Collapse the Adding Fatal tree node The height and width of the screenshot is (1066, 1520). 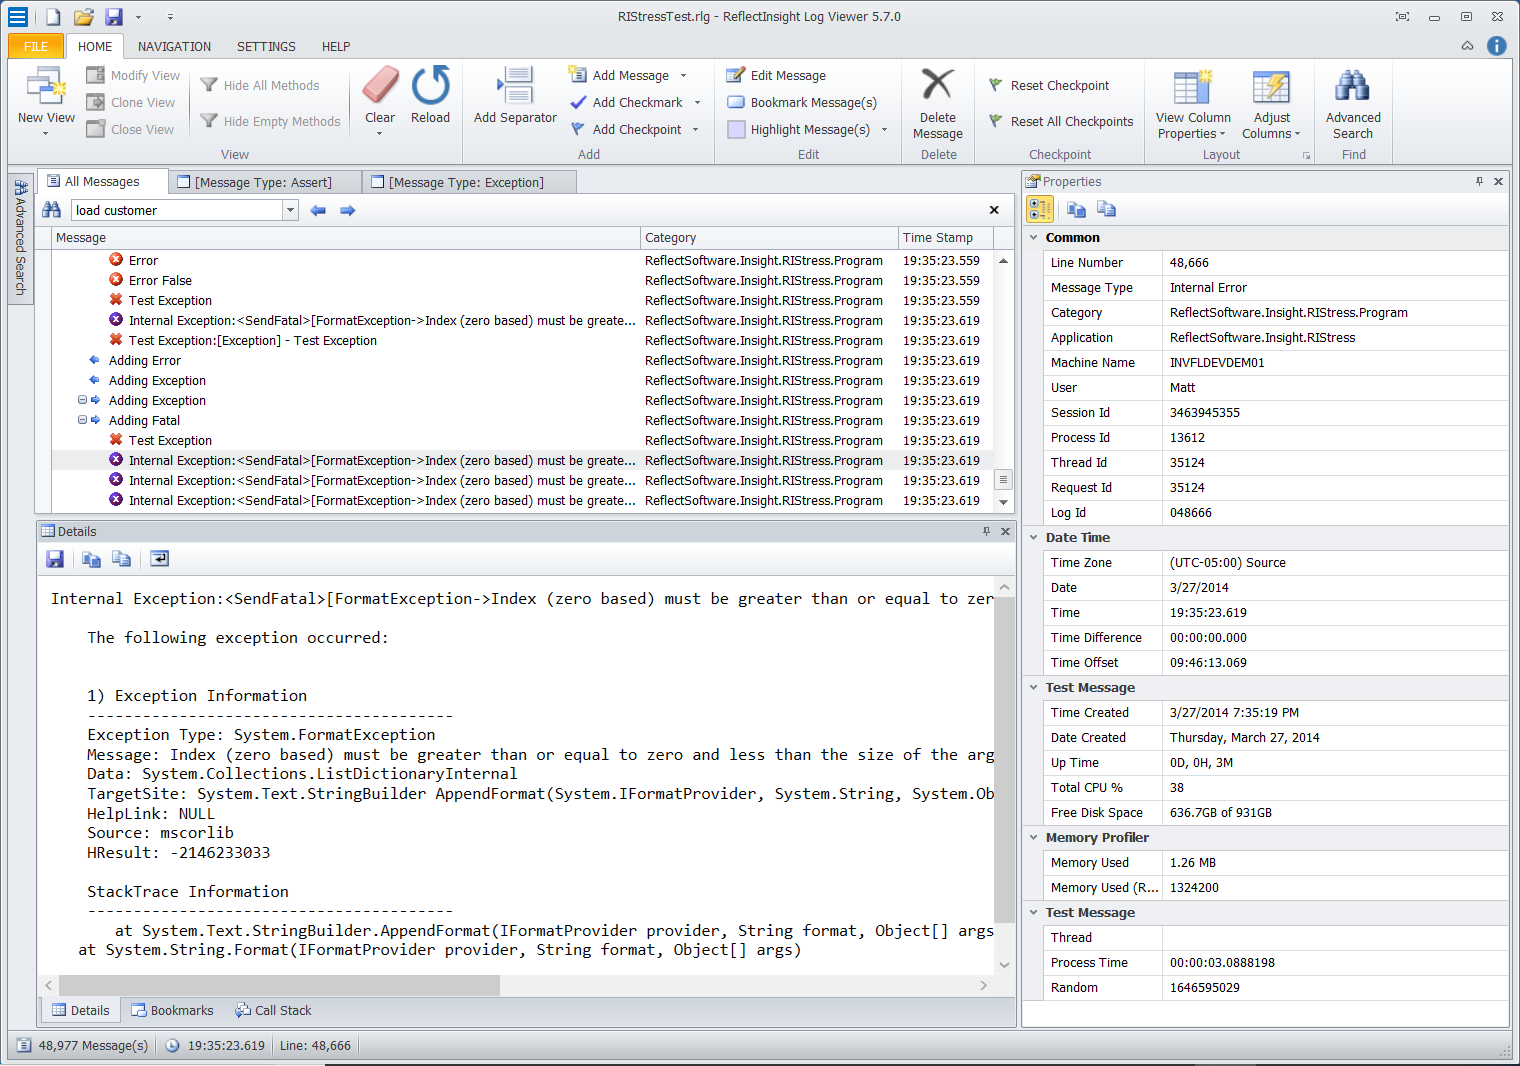(82, 420)
